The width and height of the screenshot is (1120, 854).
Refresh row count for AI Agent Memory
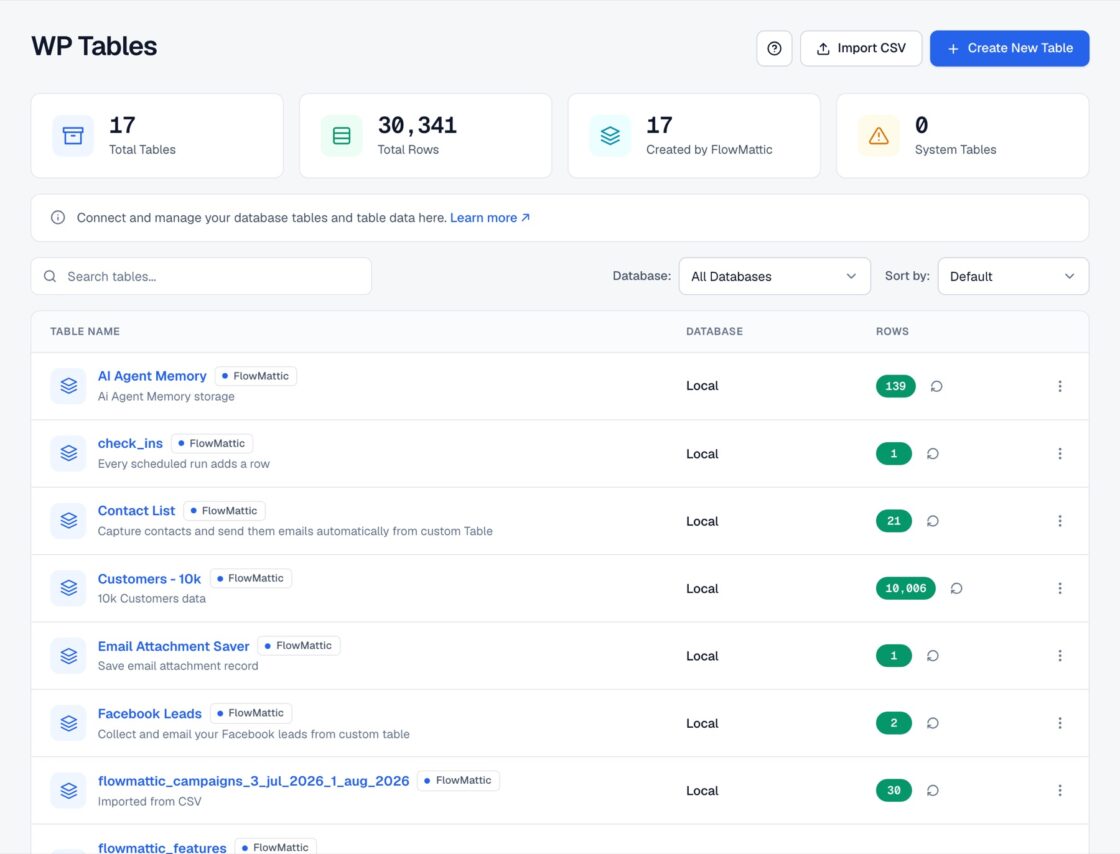(x=936, y=386)
